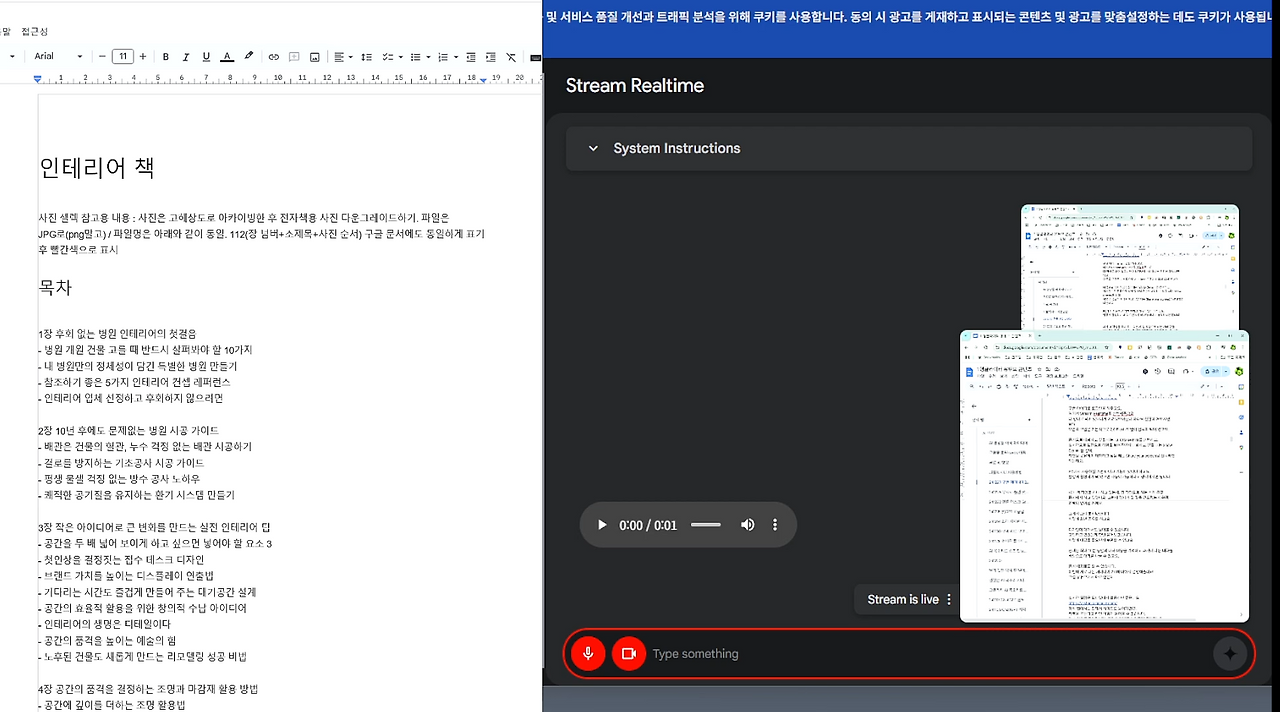
Task: Send a message with the sparkle button
Action: pyautogui.click(x=1230, y=653)
